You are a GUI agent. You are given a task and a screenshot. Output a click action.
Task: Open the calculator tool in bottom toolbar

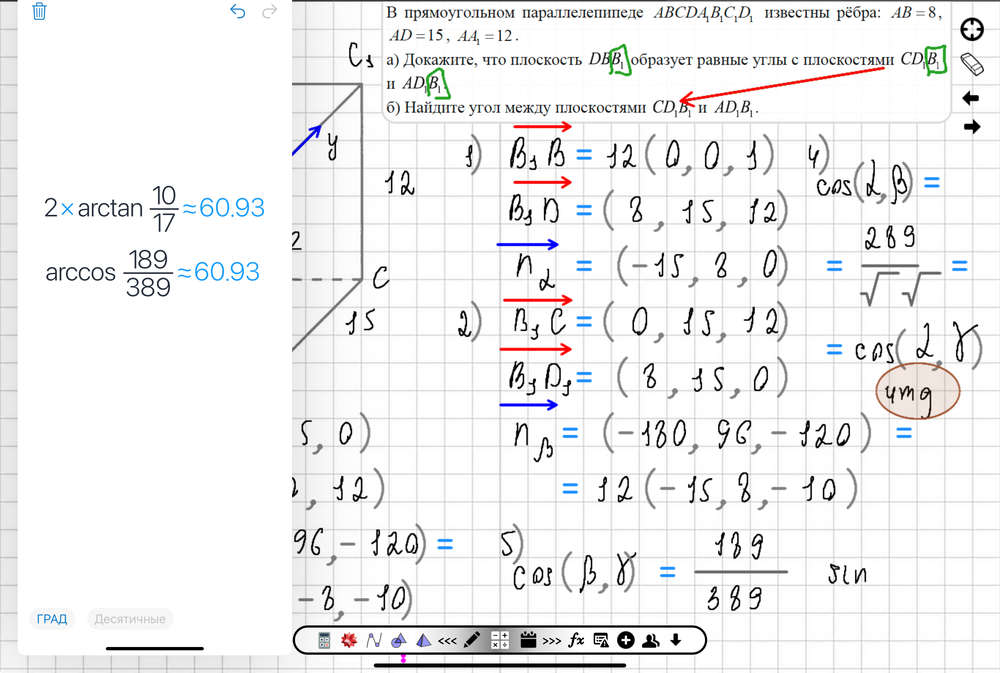pyautogui.click(x=325, y=640)
